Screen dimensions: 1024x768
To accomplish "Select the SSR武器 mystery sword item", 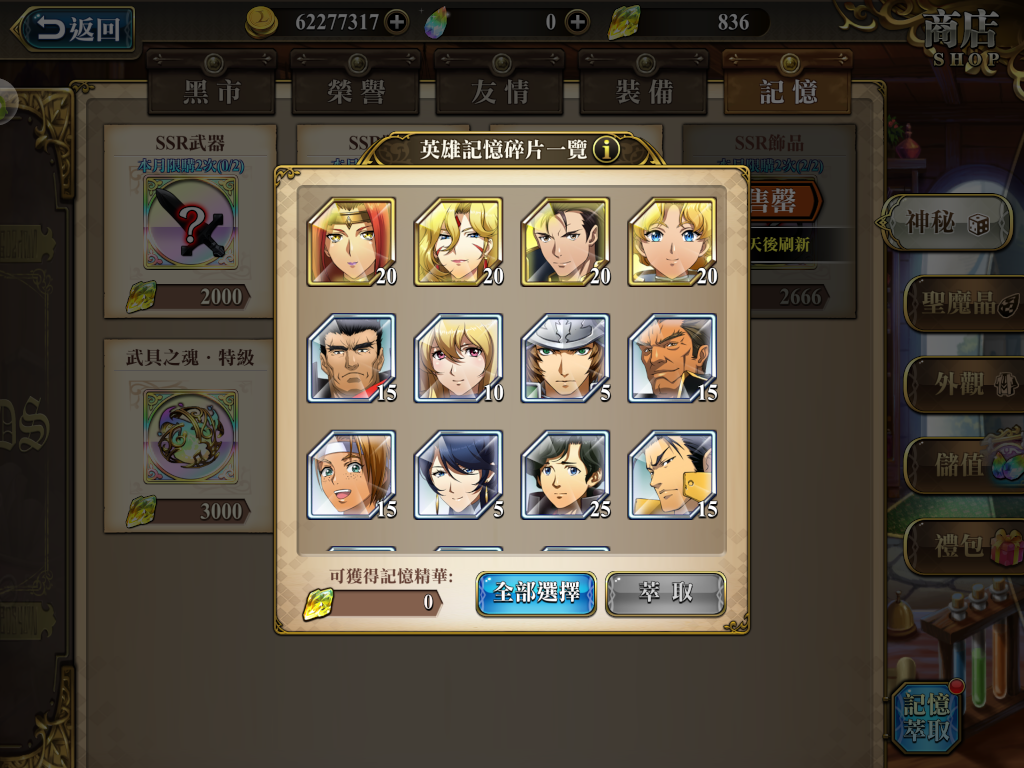I will point(190,223).
